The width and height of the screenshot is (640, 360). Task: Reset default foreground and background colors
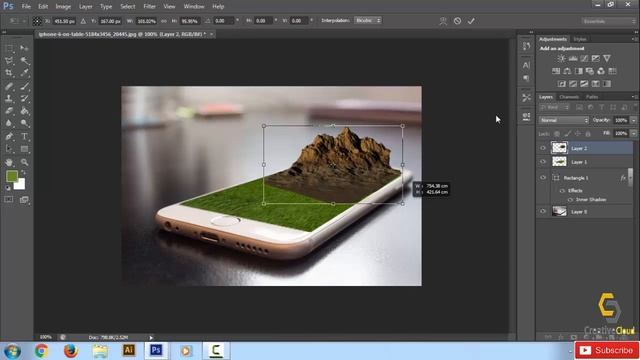pyautogui.click(x=7, y=188)
